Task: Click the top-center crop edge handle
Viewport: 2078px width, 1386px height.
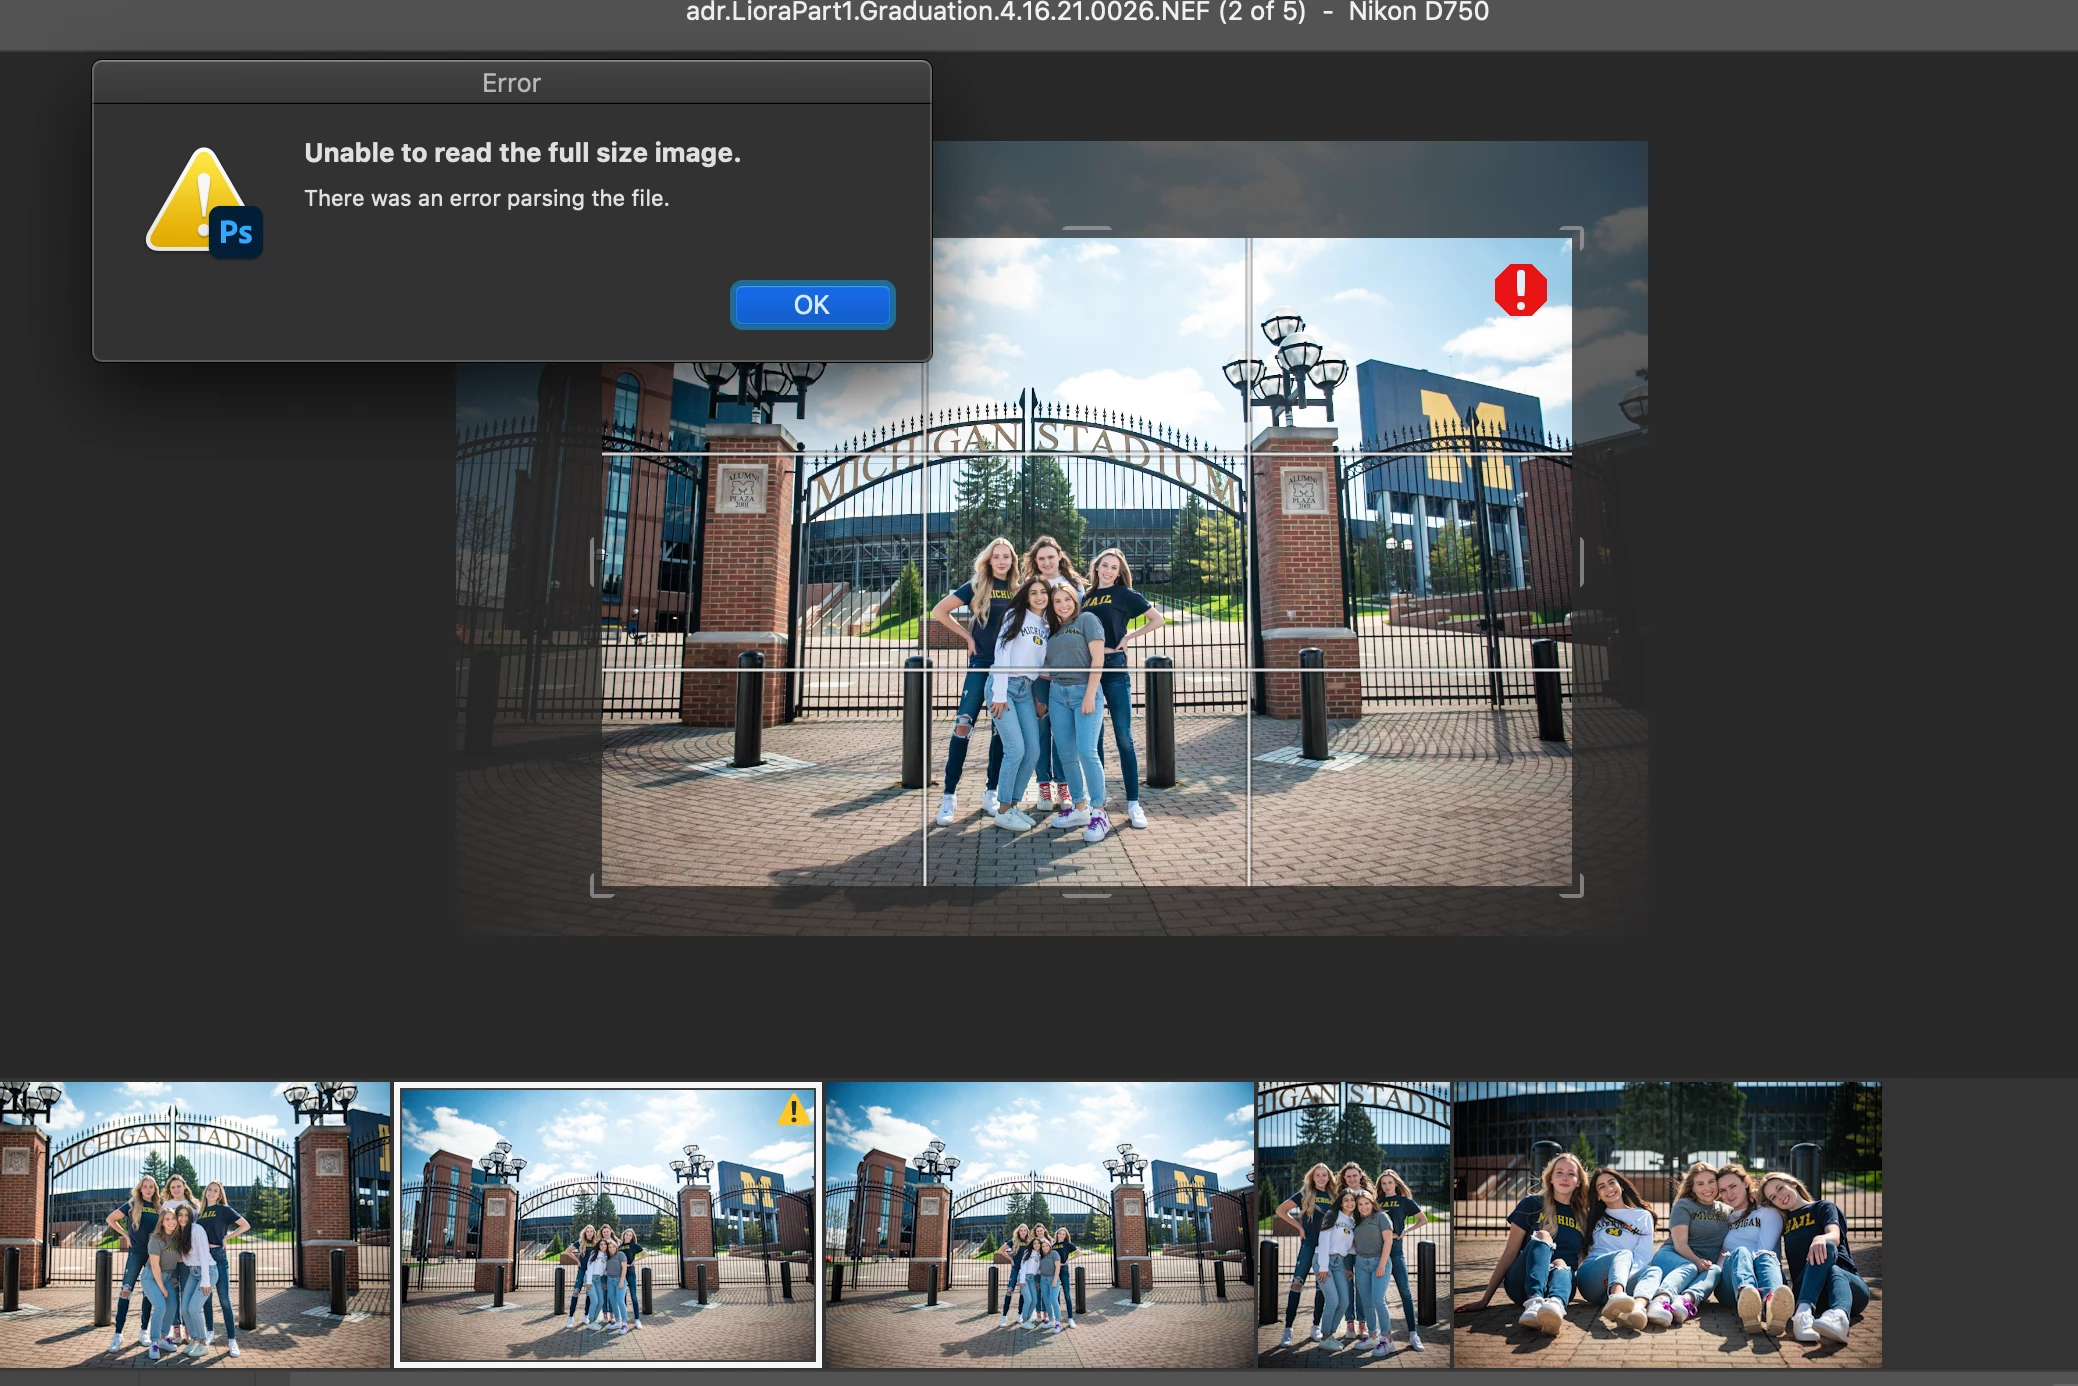Action: 1087,229
